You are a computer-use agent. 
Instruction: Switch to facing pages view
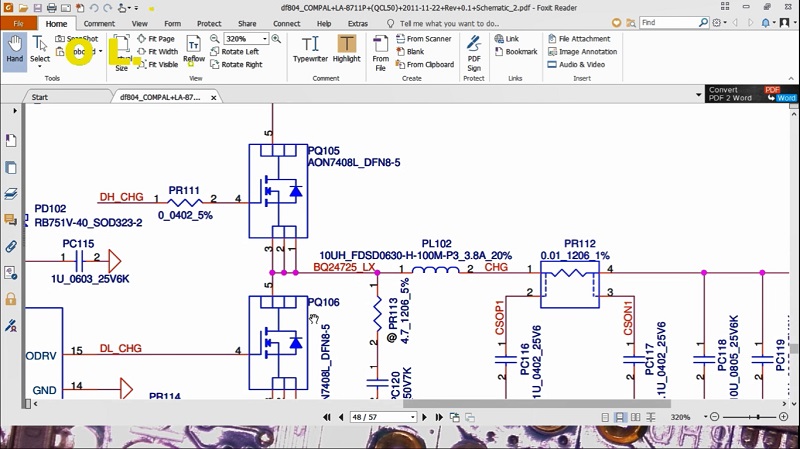(x=635, y=417)
